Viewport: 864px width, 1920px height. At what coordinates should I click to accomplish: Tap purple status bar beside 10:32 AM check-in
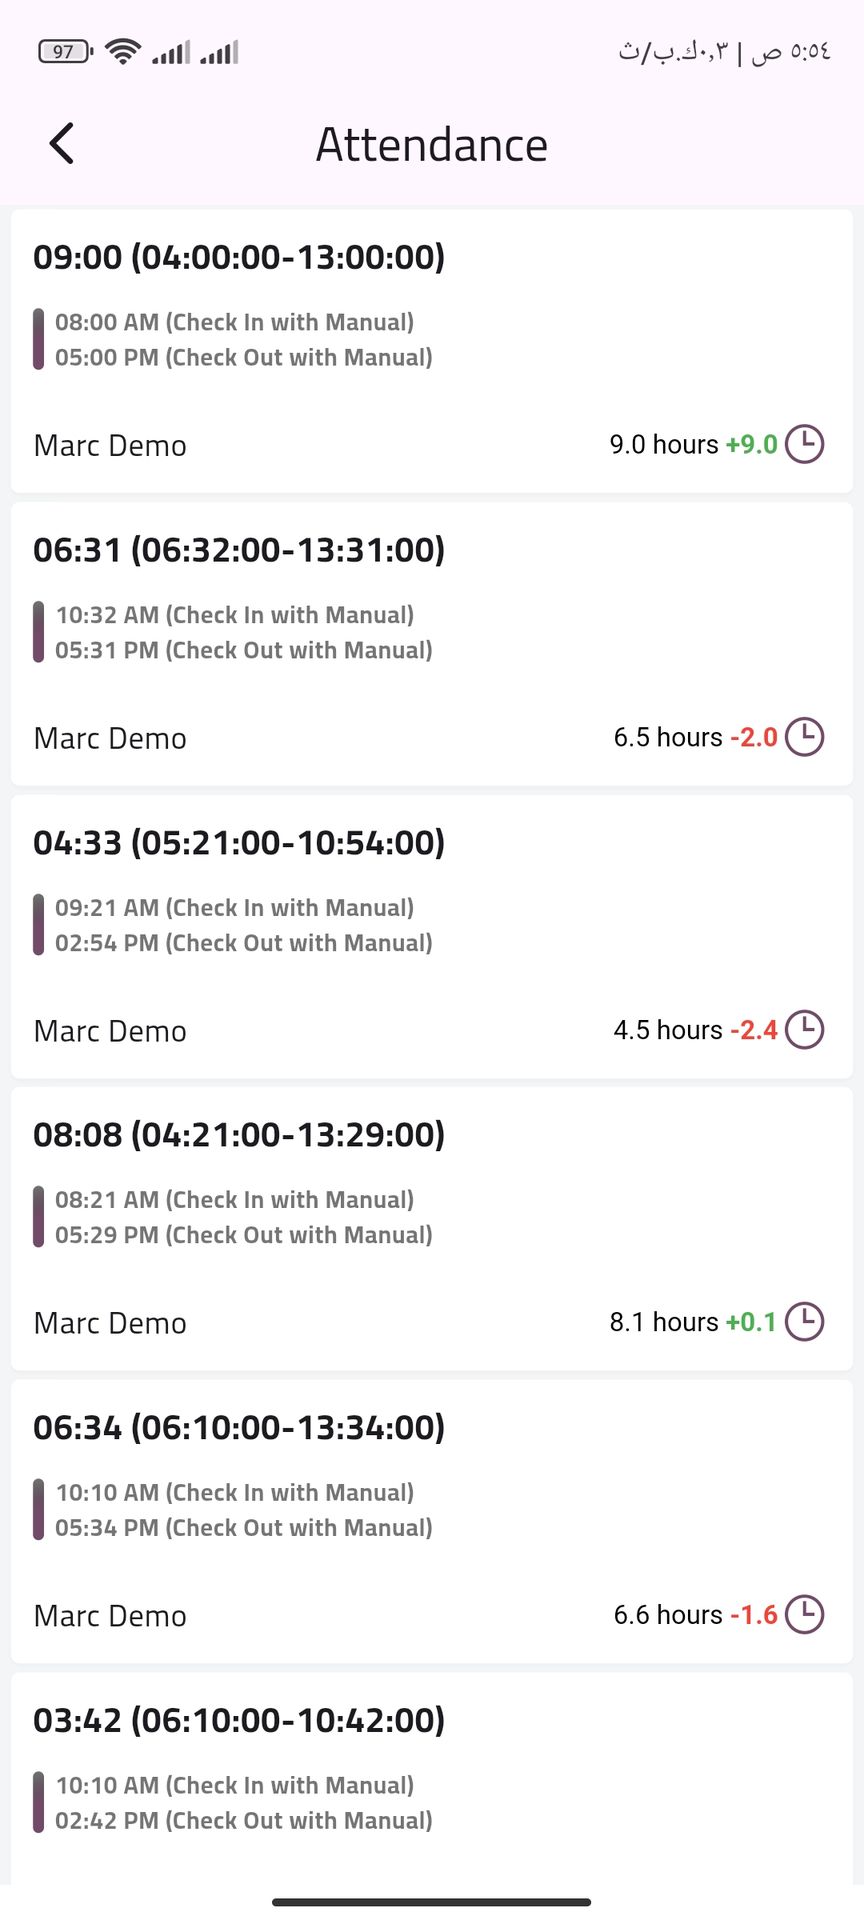(38, 632)
